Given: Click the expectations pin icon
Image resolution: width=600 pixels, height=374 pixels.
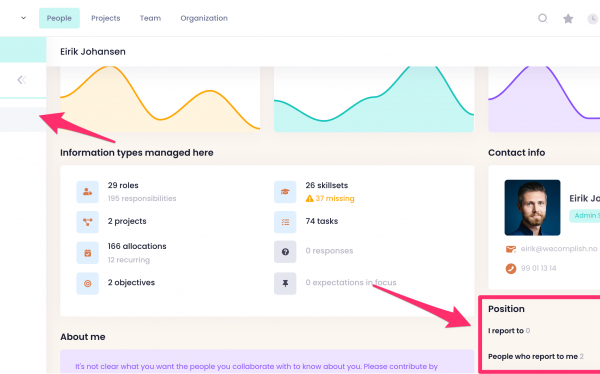Looking at the screenshot, I should [285, 284].
